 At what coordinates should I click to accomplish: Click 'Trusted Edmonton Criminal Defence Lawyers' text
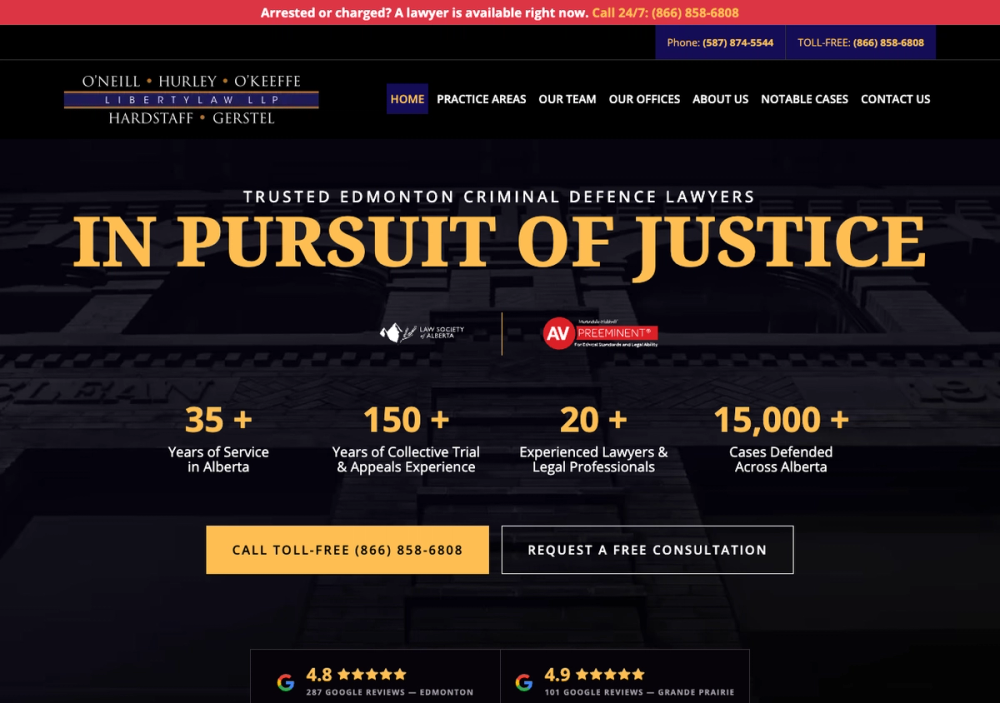pyautogui.click(x=499, y=196)
